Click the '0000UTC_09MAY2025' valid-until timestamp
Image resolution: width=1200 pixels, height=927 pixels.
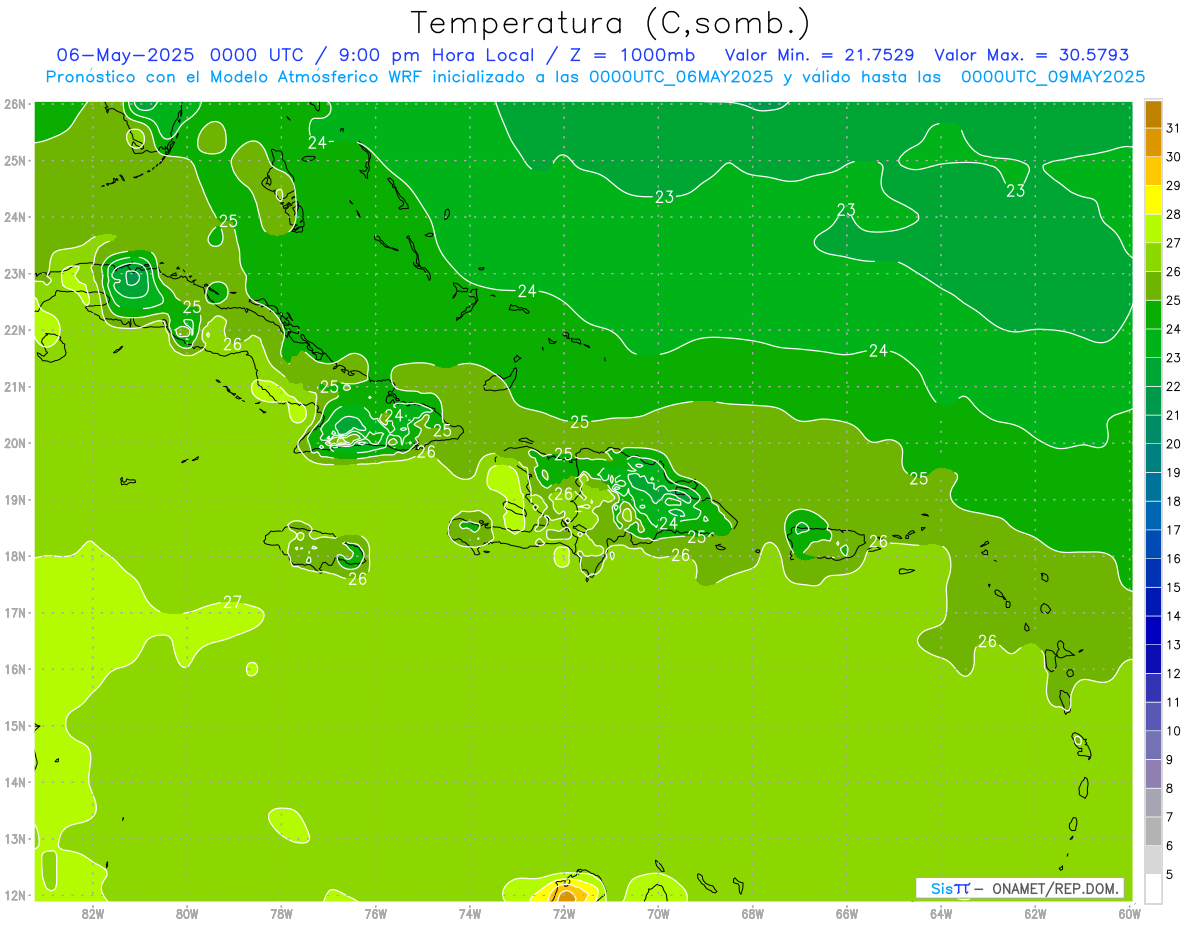[1053, 76]
